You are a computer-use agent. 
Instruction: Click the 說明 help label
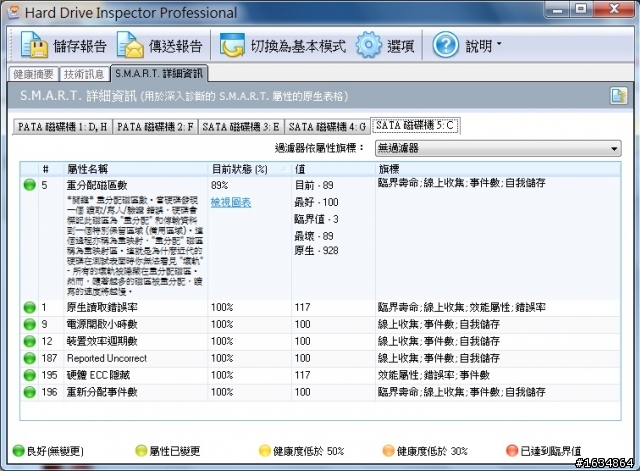(x=479, y=46)
